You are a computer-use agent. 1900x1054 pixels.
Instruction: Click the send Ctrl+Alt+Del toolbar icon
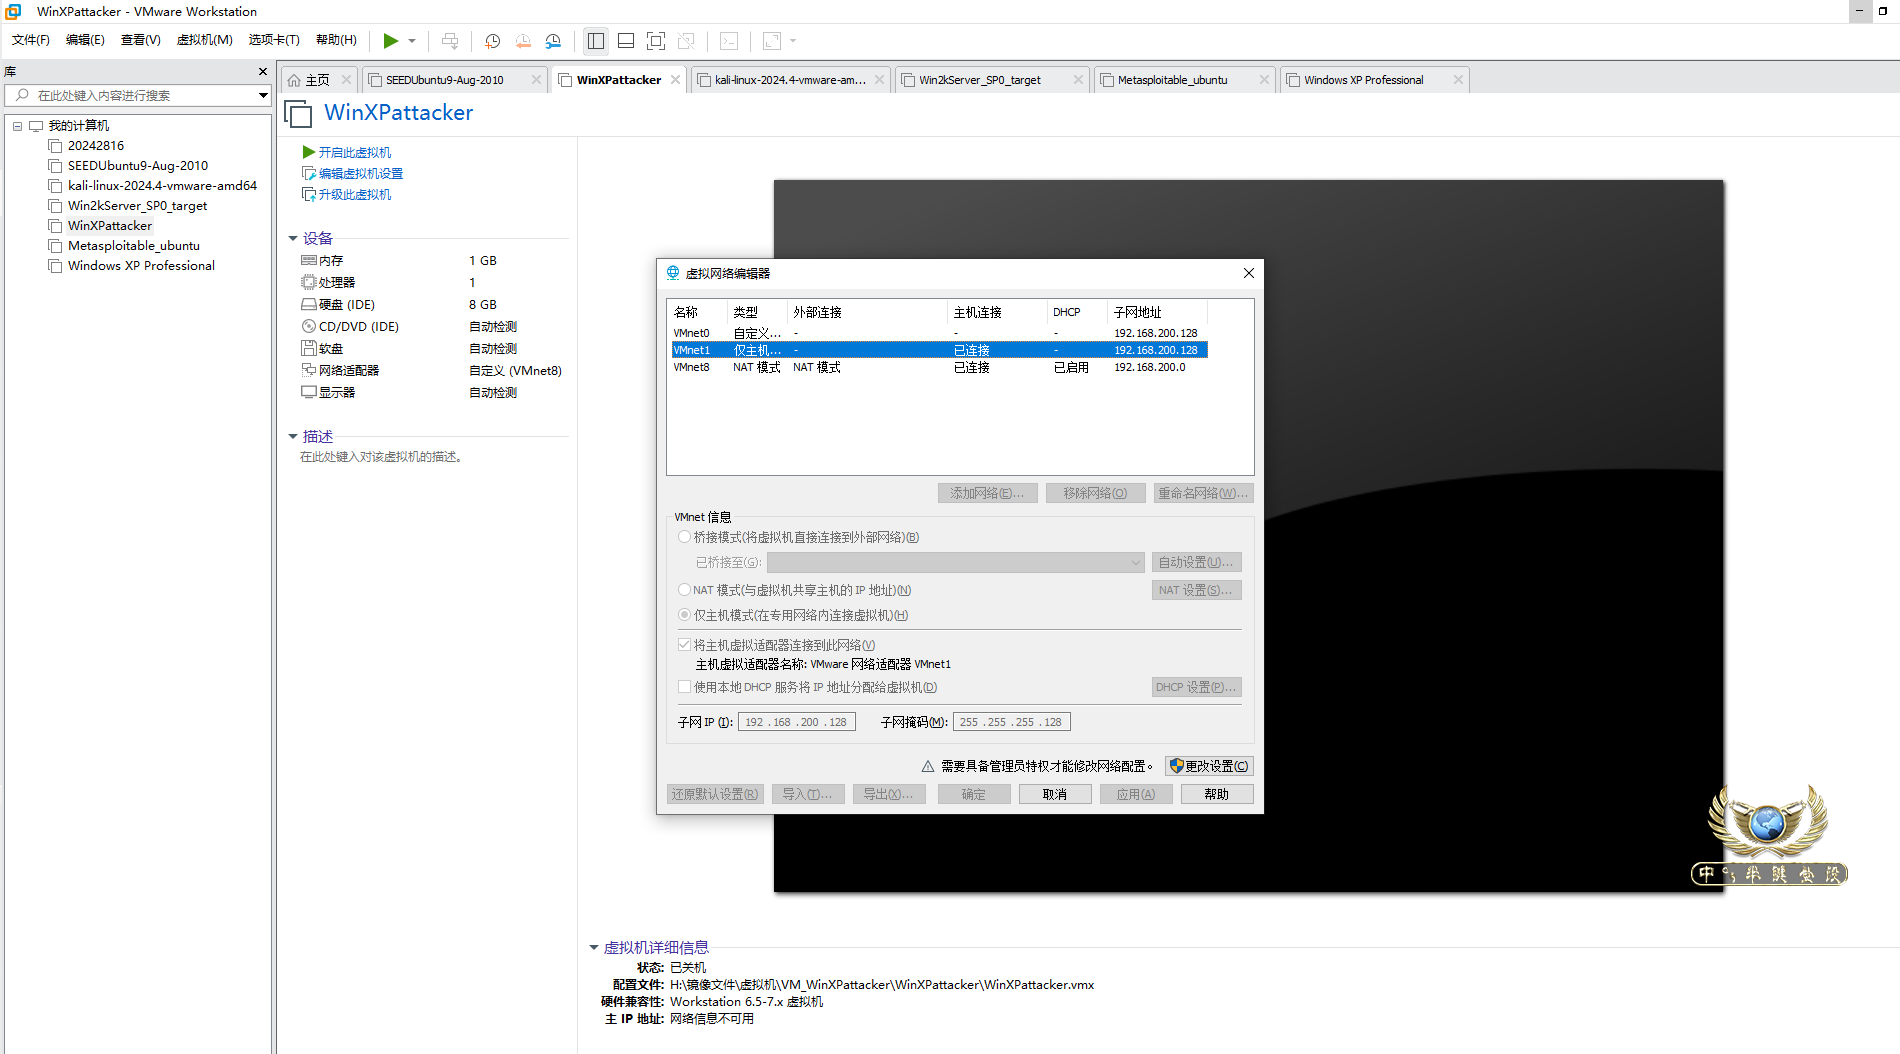tap(450, 41)
